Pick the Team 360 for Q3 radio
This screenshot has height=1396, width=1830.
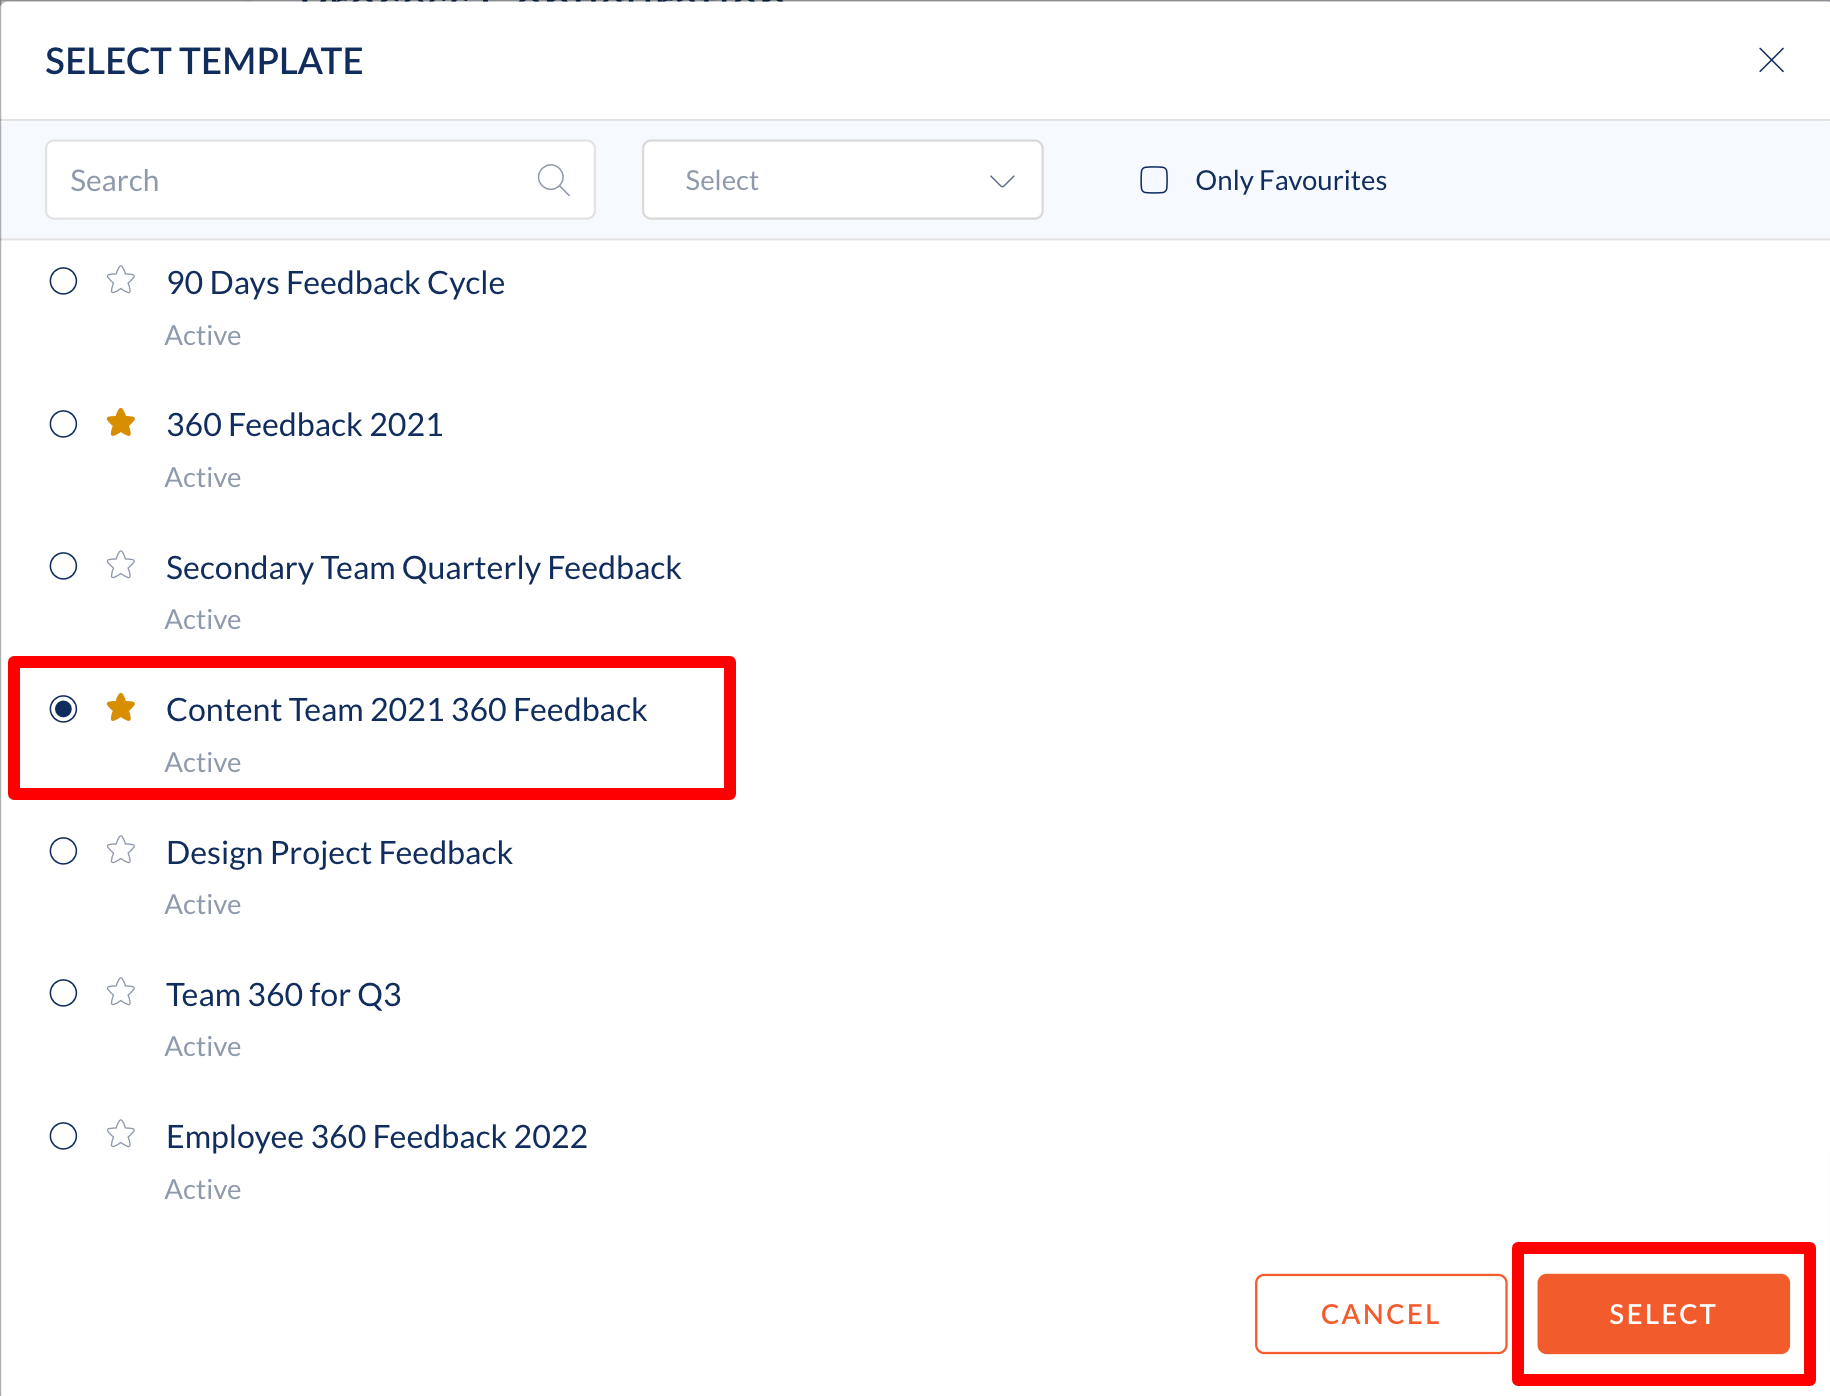coord(63,993)
